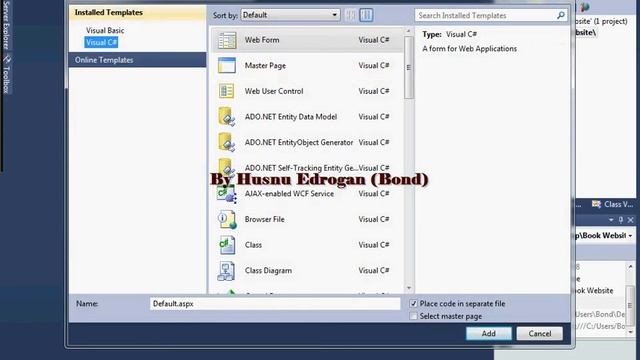Select the Web Form row text
Image resolution: width=640 pixels, height=360 pixels.
click(x=262, y=40)
